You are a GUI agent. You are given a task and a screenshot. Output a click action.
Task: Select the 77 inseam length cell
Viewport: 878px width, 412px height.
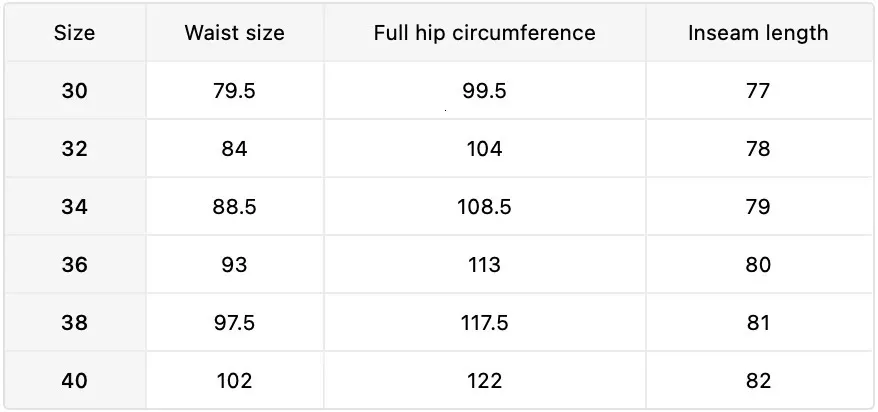758,91
